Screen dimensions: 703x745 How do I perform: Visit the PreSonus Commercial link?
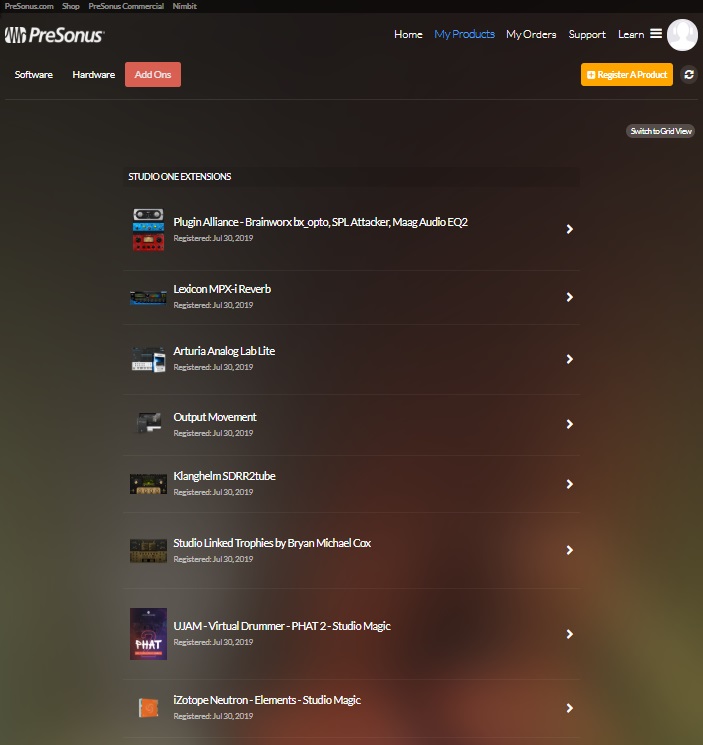point(126,6)
